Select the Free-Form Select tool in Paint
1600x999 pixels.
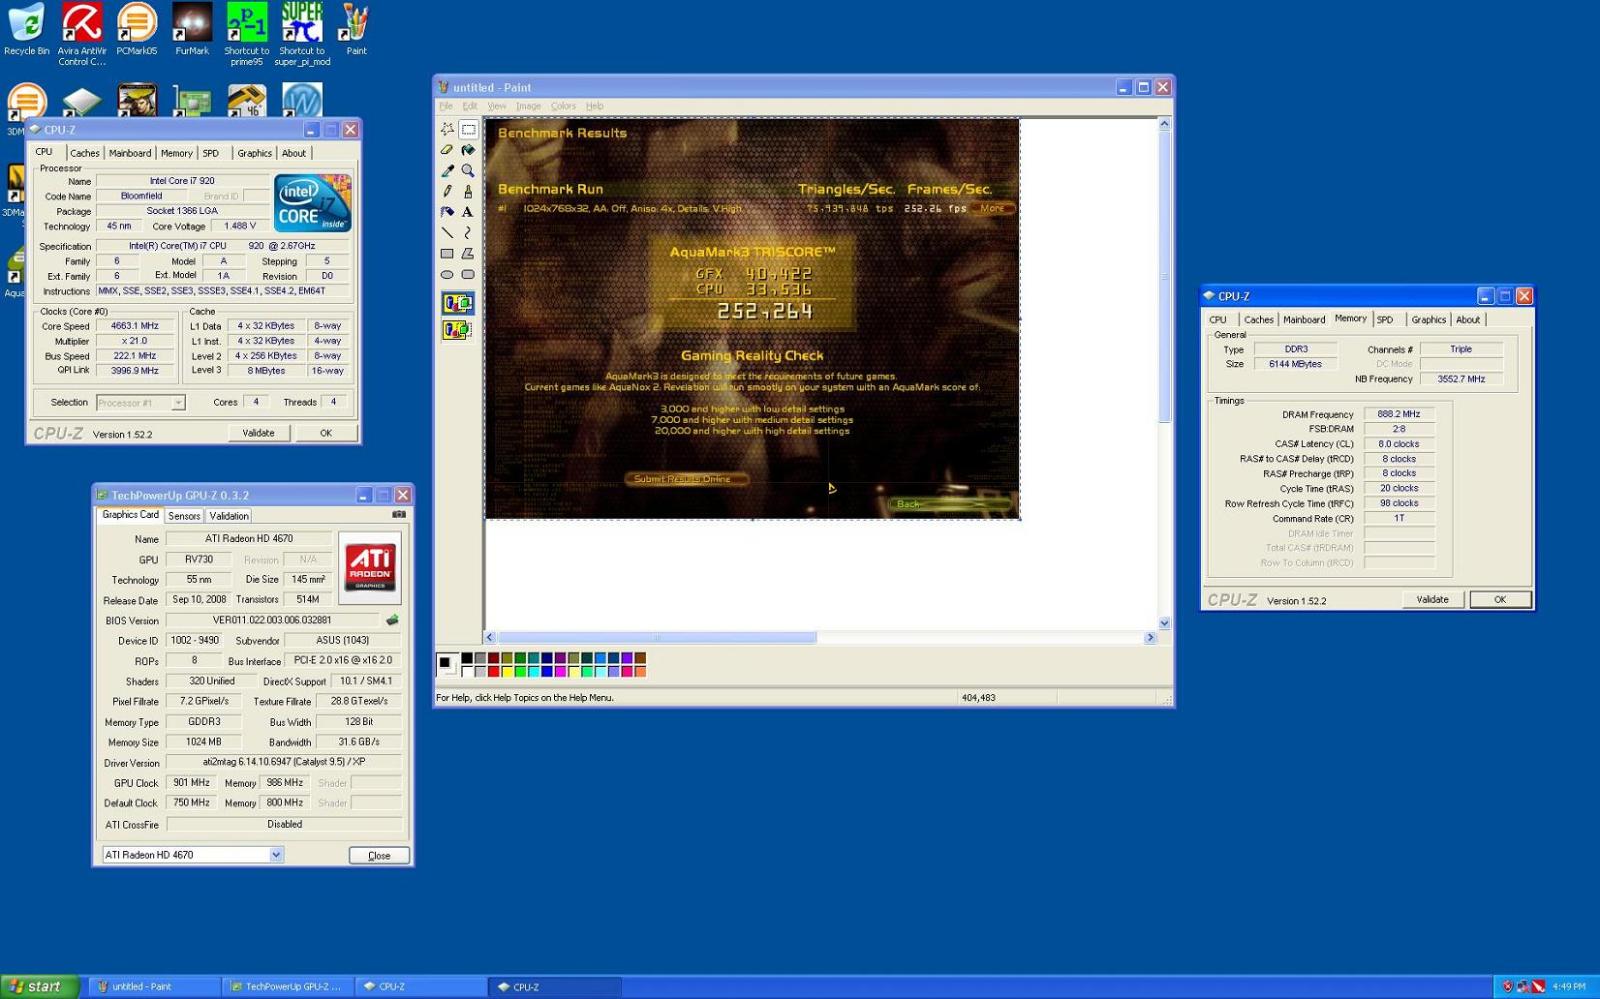pyautogui.click(x=447, y=129)
